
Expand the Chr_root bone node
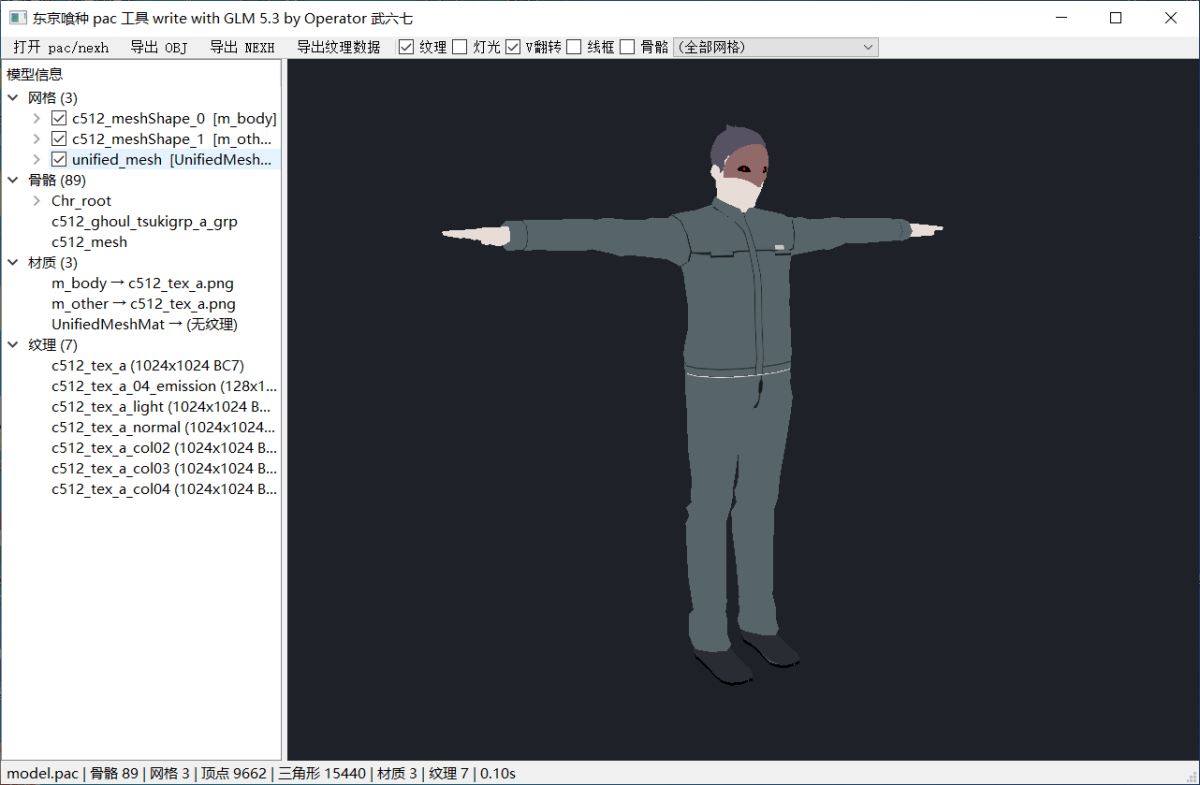37,201
